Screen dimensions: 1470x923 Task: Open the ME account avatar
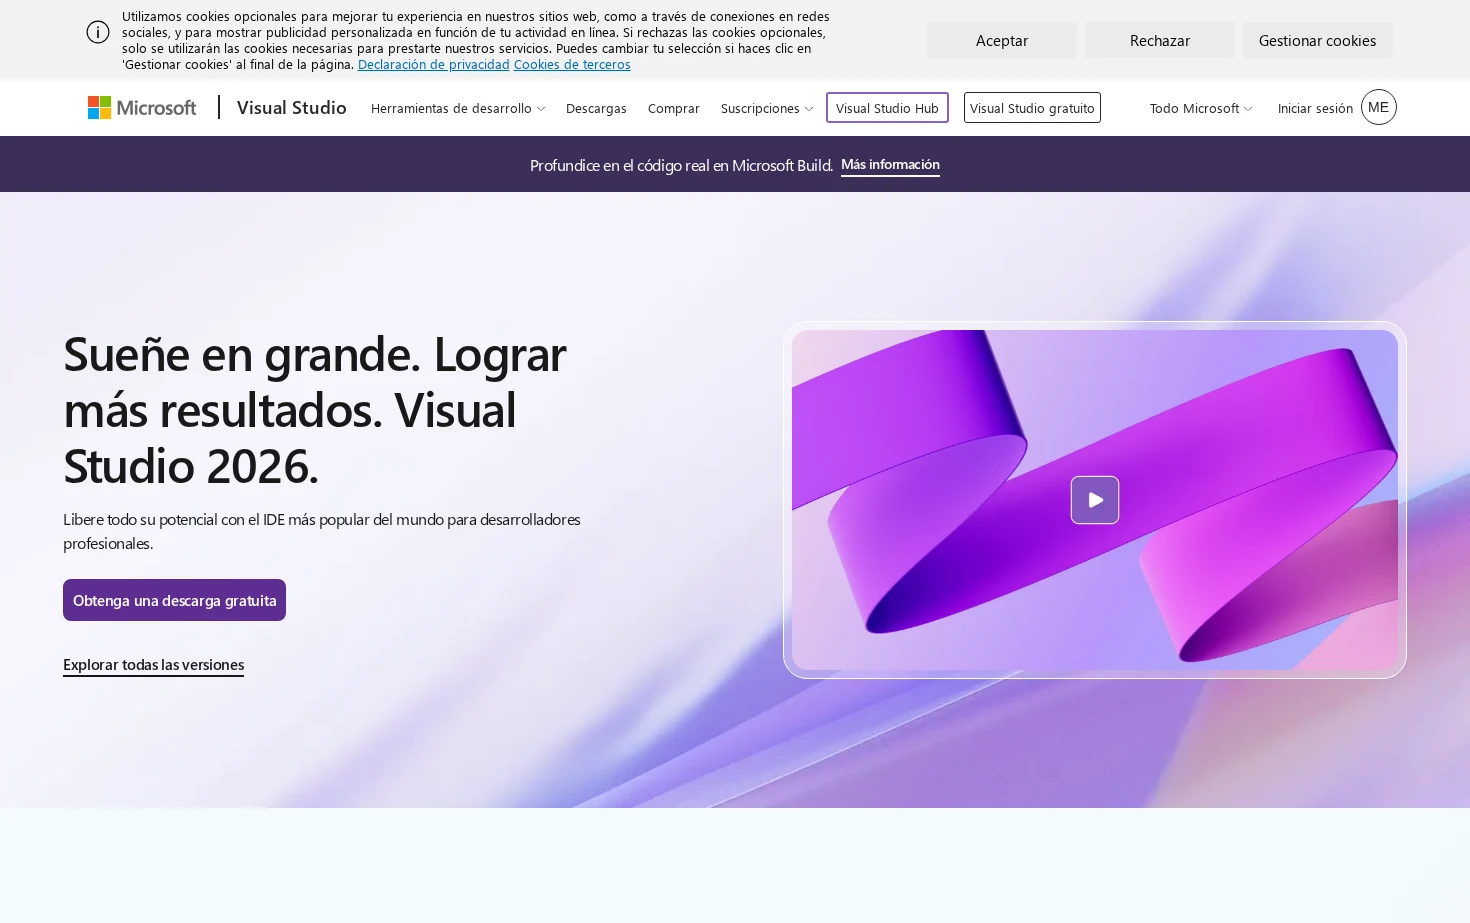1378,107
